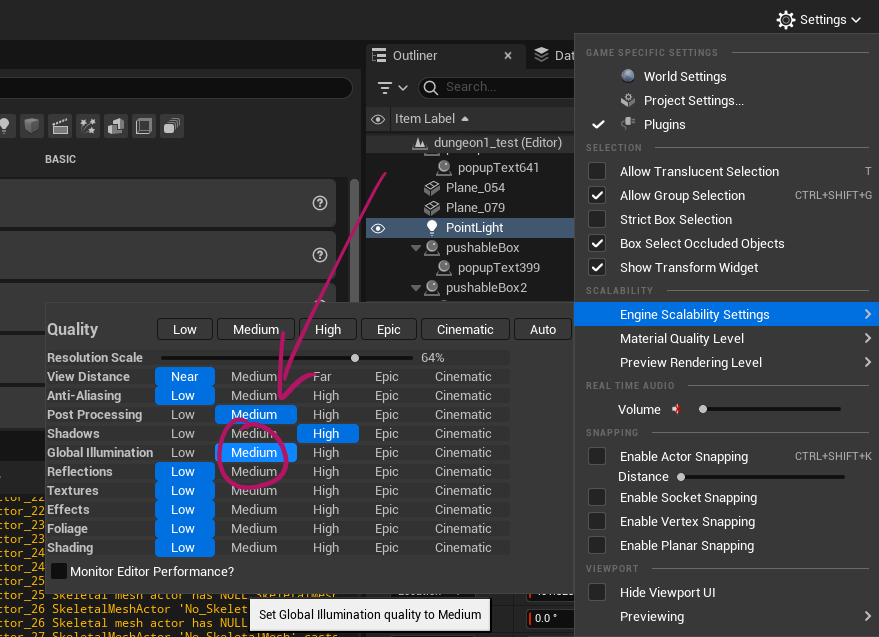879x637 pixels.
Task: Toggle visibility eye for PointLight
Action: point(378,228)
